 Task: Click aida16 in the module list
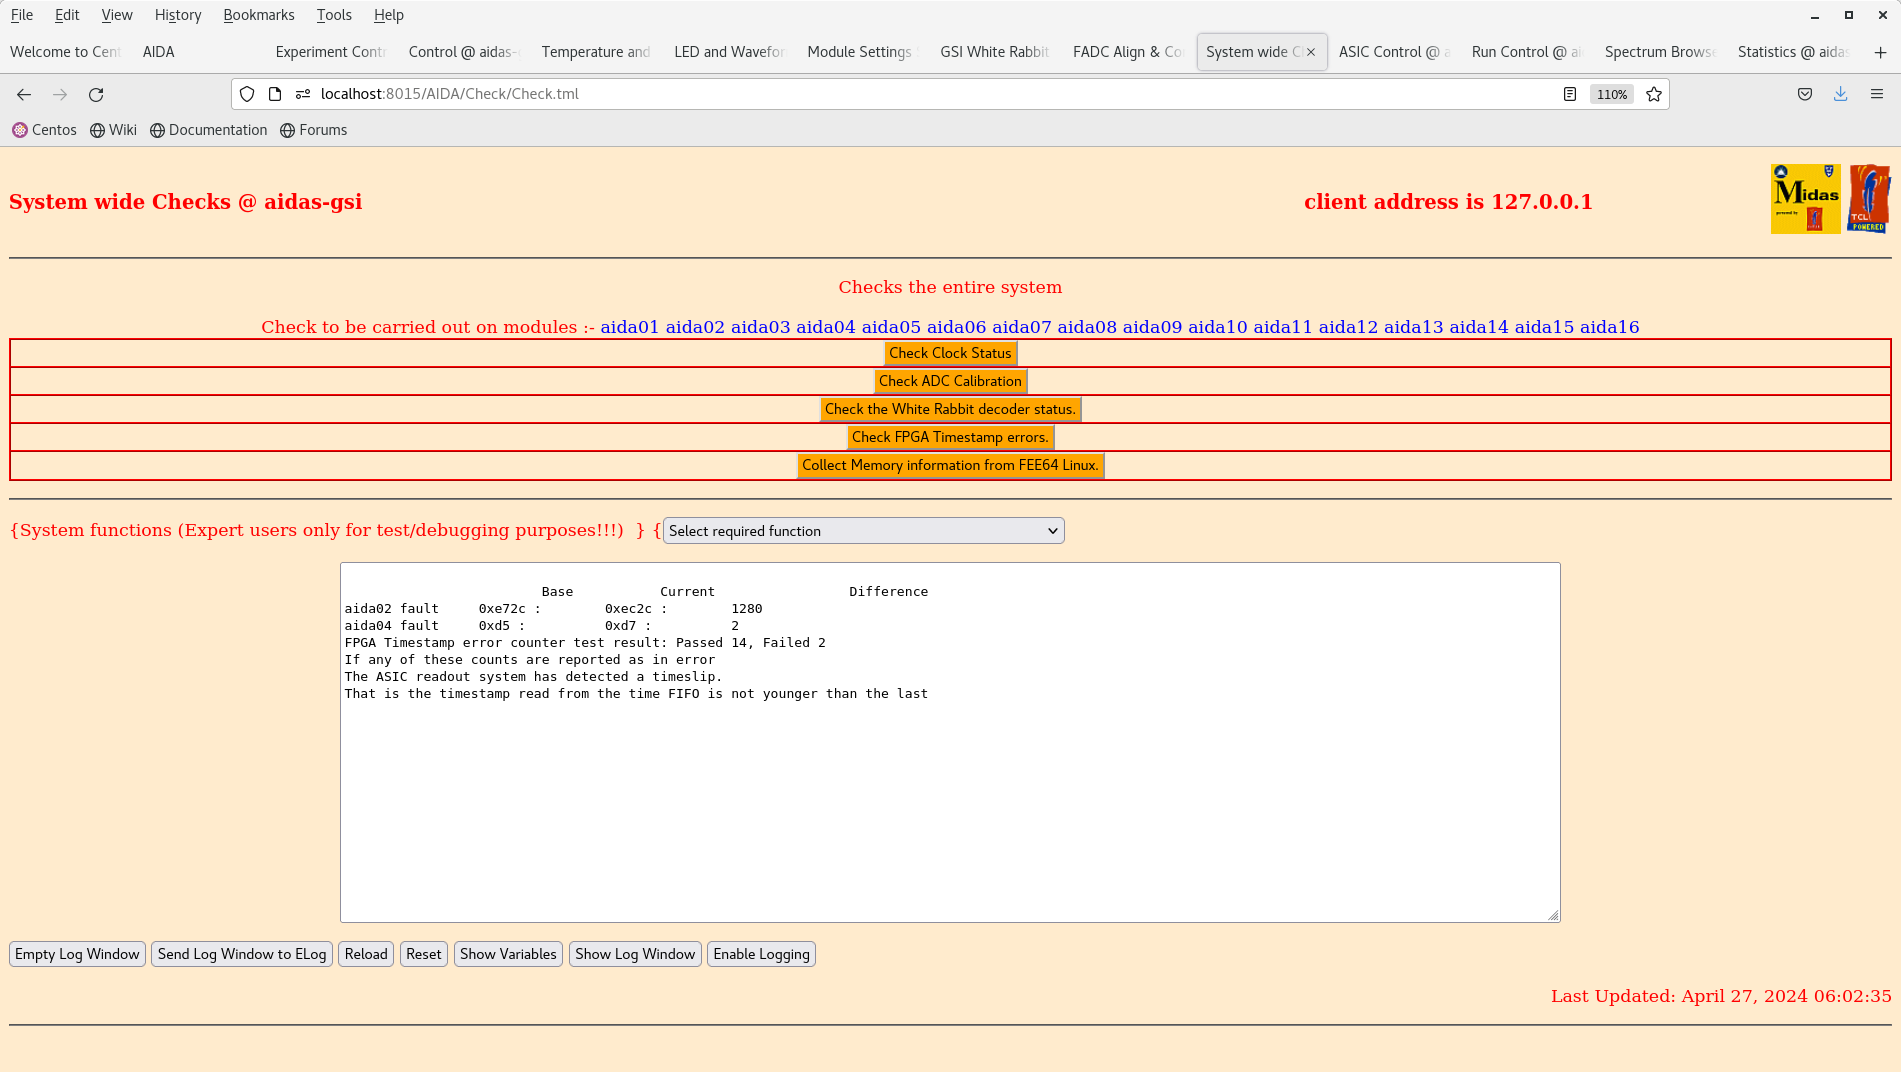click(x=1609, y=327)
